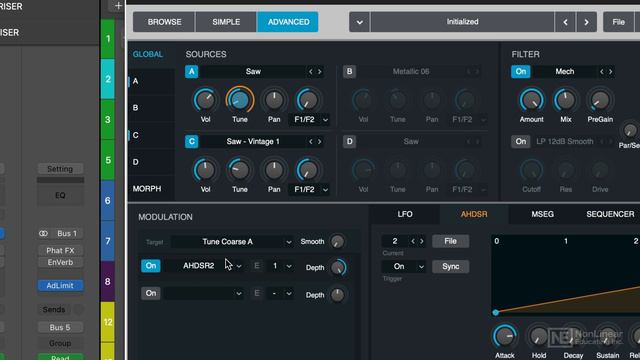The height and width of the screenshot is (360, 640).
Task: Adjust source A Vol knob
Action: (x=205, y=100)
